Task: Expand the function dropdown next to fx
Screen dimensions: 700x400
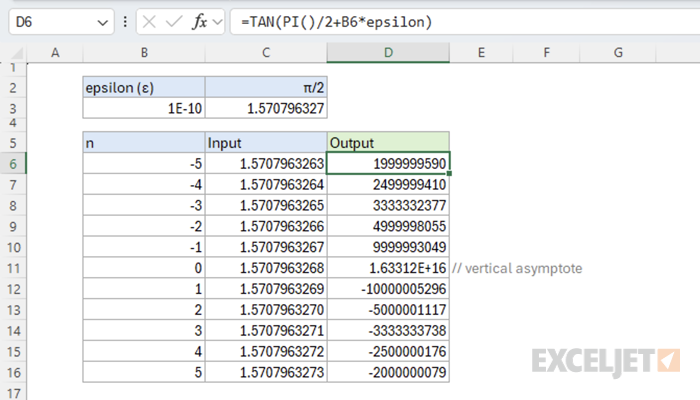Action: point(217,21)
